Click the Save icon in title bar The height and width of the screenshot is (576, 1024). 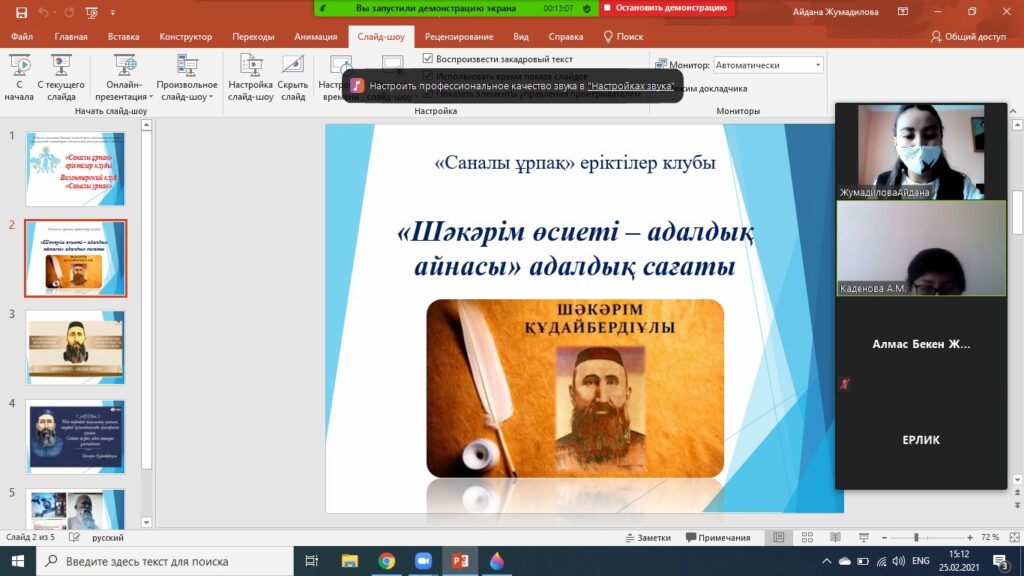[22, 12]
